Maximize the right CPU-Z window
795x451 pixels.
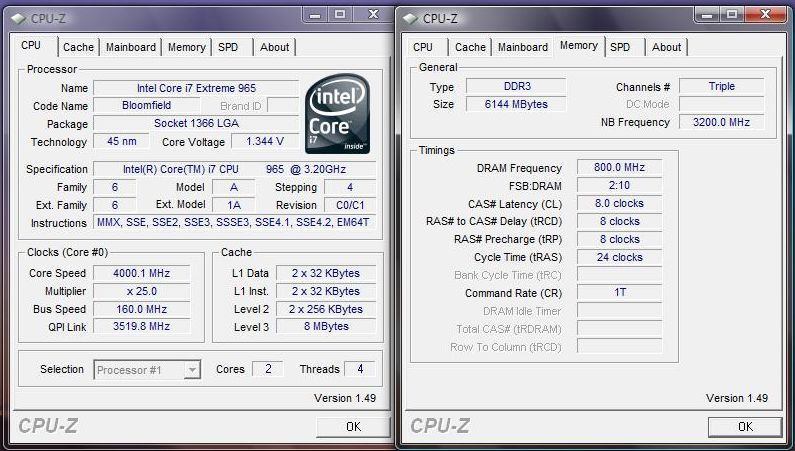[x=732, y=15]
